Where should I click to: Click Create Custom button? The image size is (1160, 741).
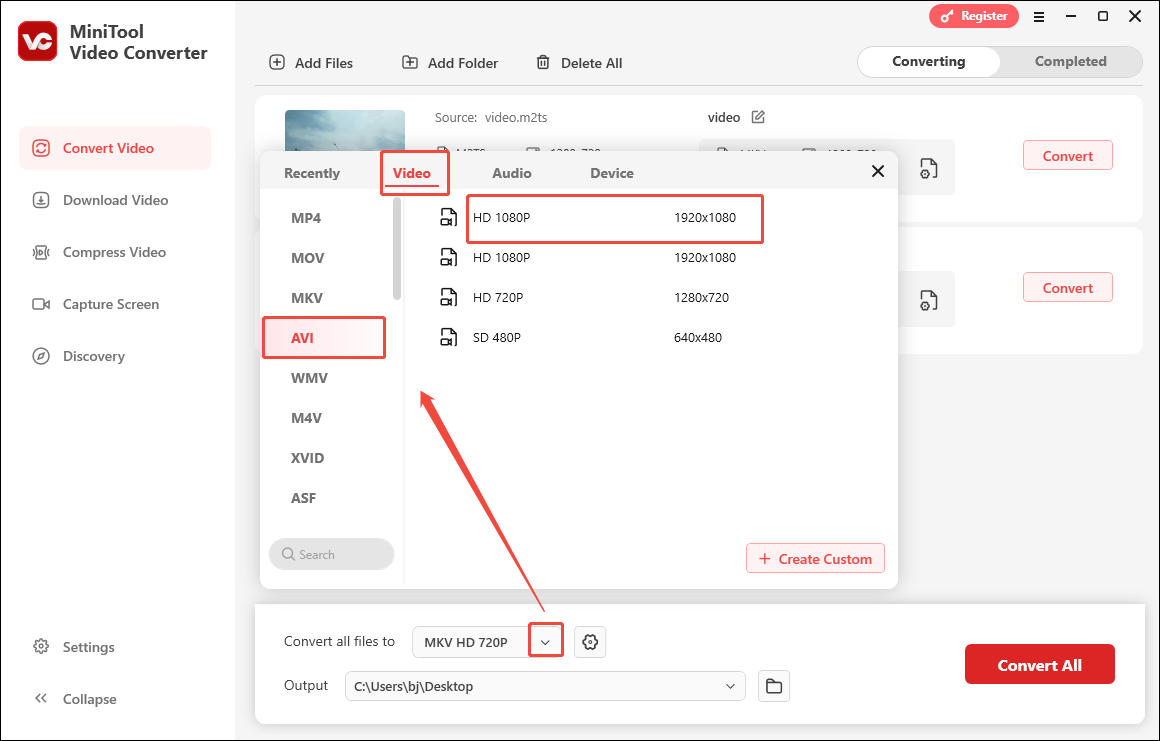coord(815,559)
